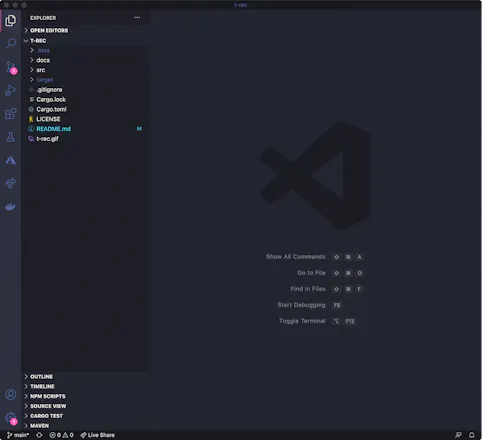Click Live Share in status bar
The width and height of the screenshot is (486, 440).
(x=98, y=435)
